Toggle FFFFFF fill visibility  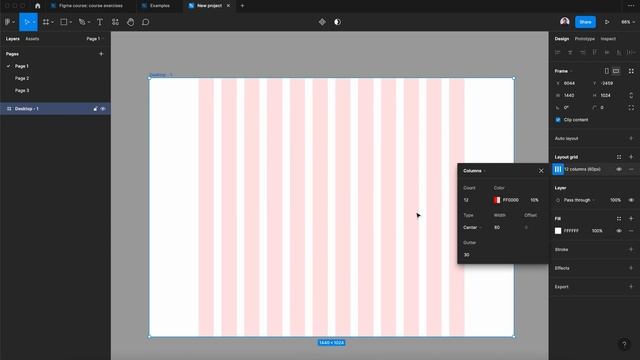point(619,231)
